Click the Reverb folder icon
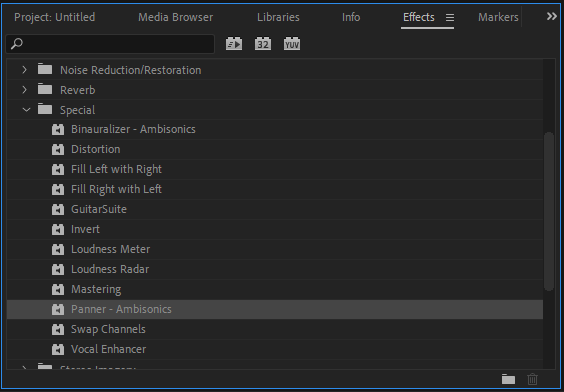The height and width of the screenshot is (392, 564). pyautogui.click(x=45, y=89)
